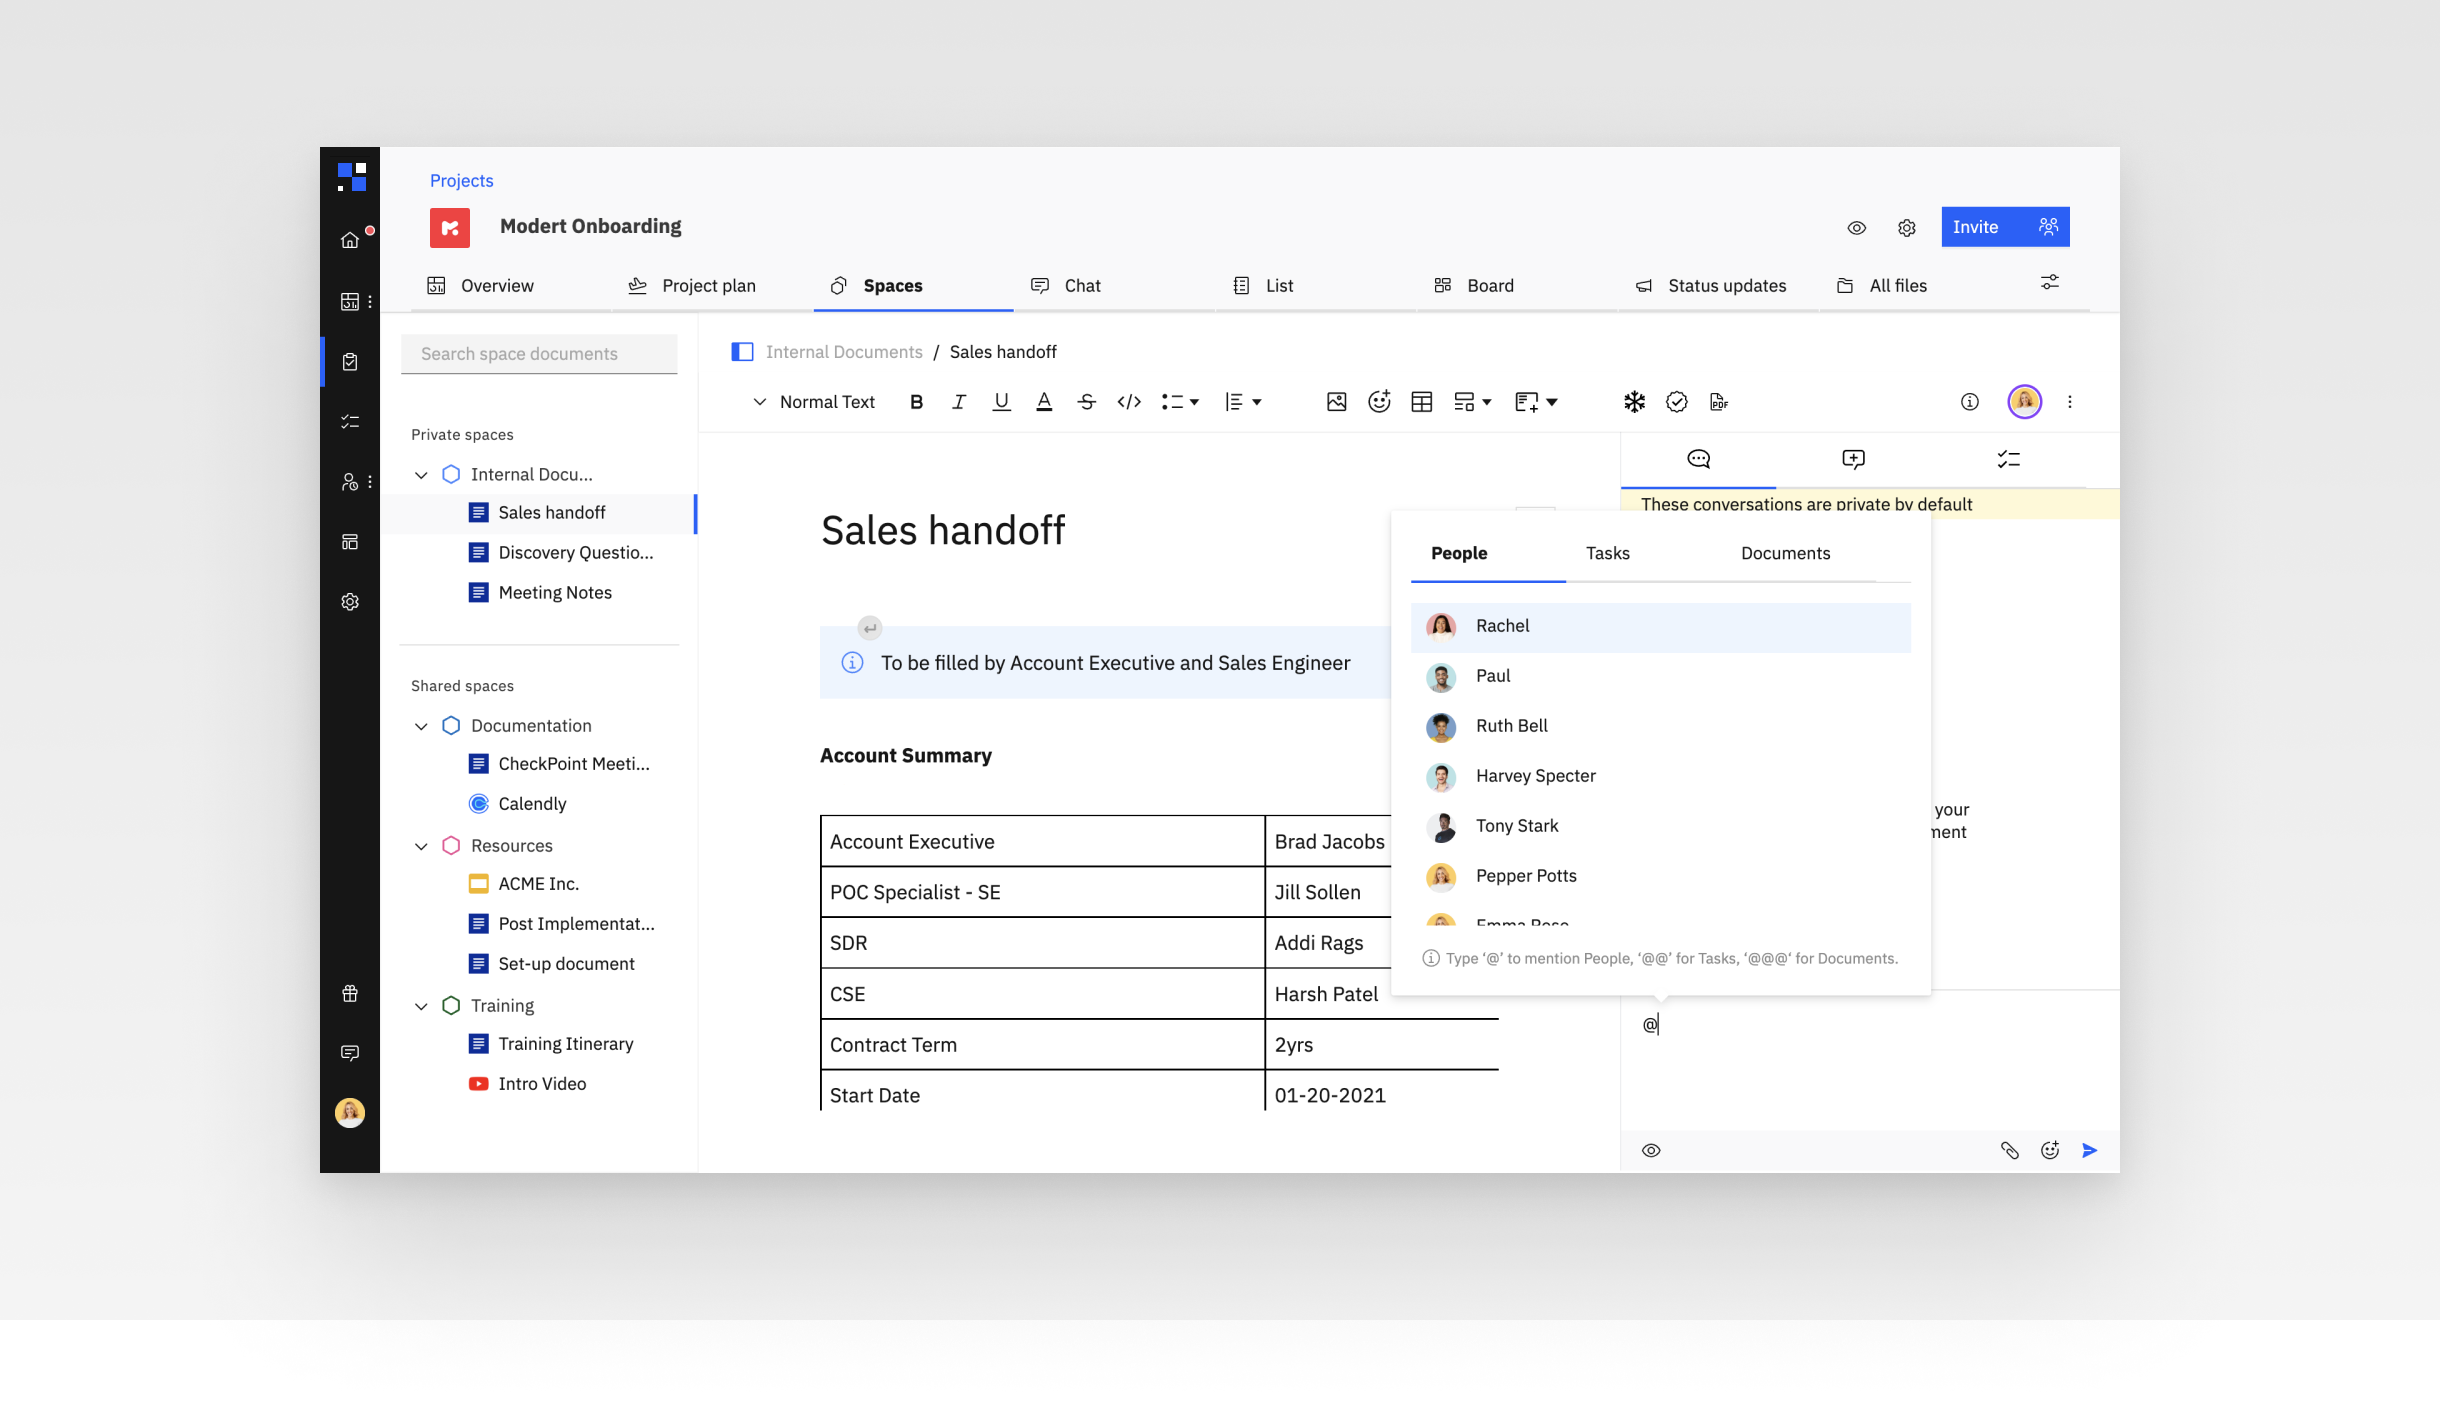Image resolution: width=2440 pixels, height=1423 pixels.
Task: Toggle comment visibility eye icon
Action: pos(1651,1150)
